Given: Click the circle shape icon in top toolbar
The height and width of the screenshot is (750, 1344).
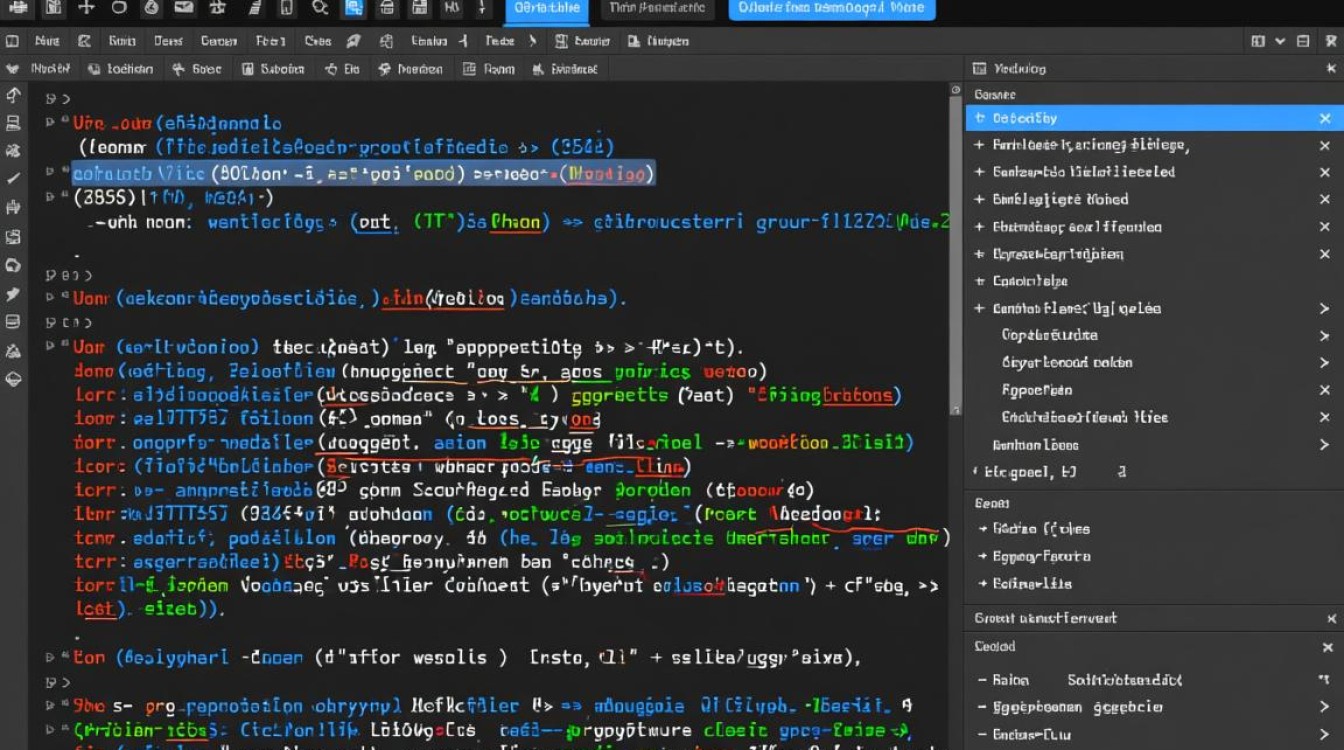Looking at the screenshot, I should click(x=119, y=8).
